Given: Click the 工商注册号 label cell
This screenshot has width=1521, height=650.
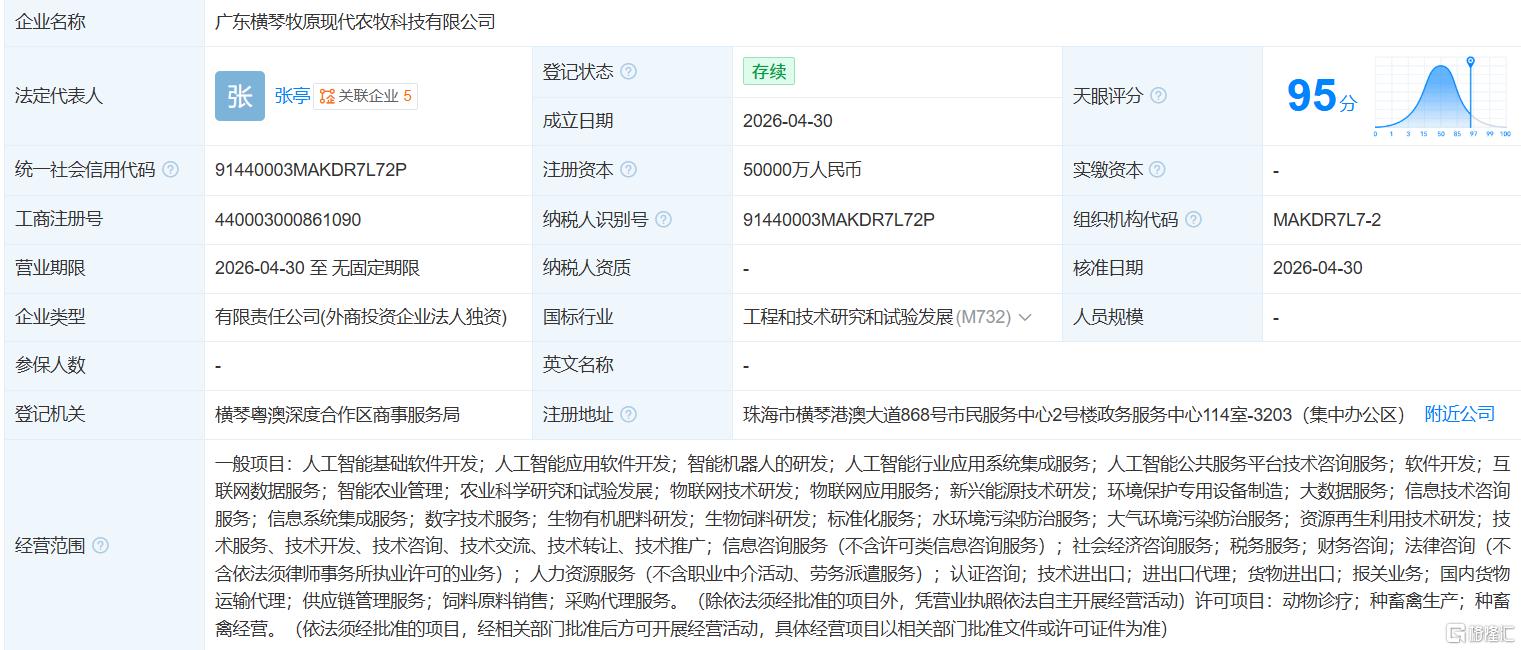Looking at the screenshot, I should click(103, 219).
